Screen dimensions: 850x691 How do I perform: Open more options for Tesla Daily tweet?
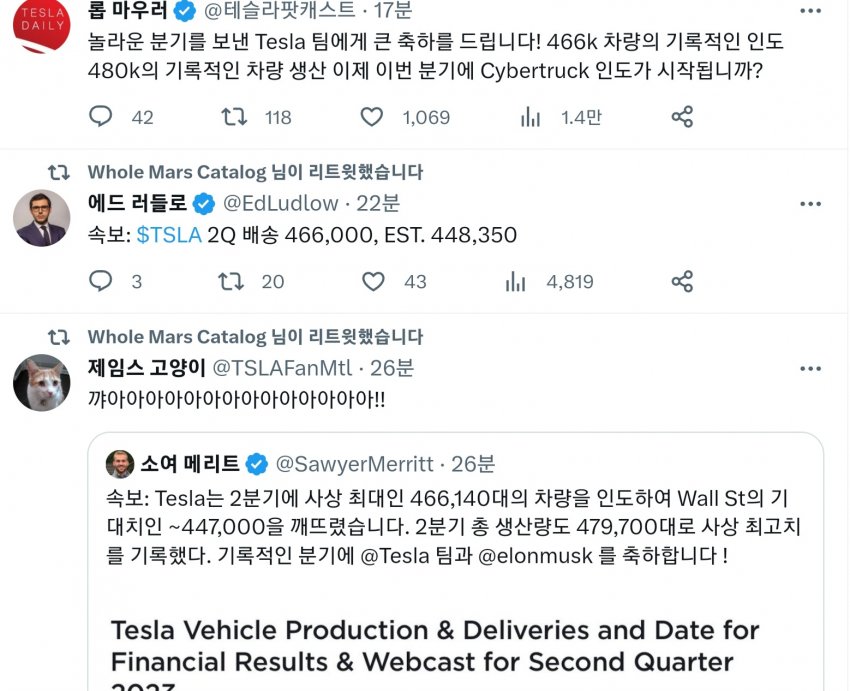811,11
